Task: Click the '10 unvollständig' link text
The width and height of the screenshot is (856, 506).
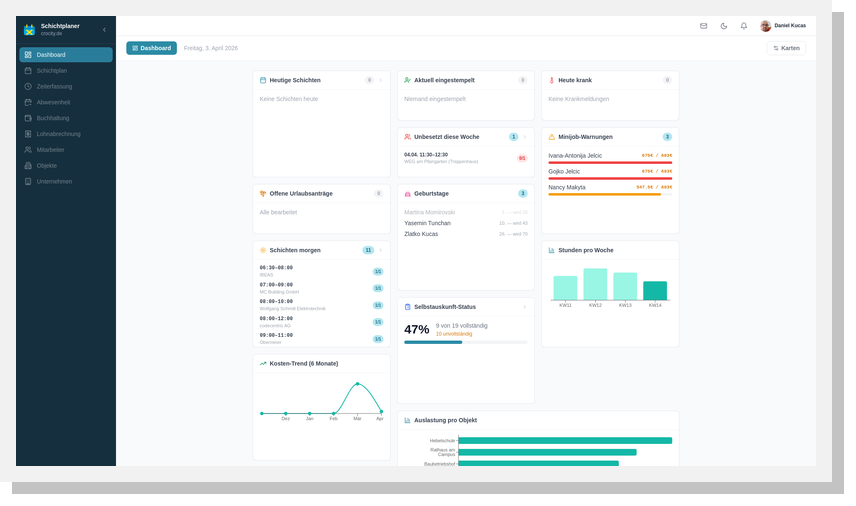Action: [x=454, y=334]
